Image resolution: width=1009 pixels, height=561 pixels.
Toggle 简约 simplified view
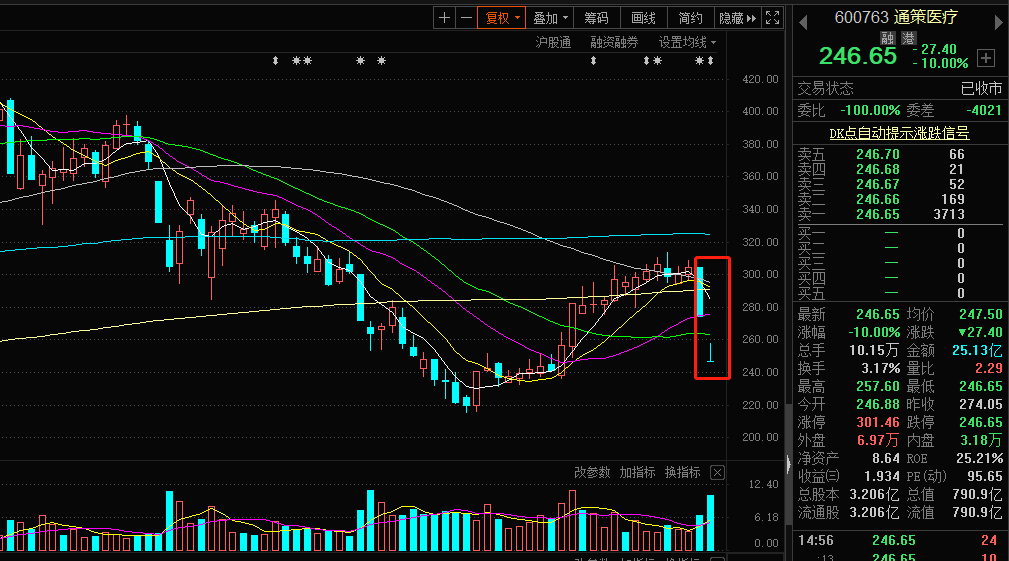click(x=690, y=18)
